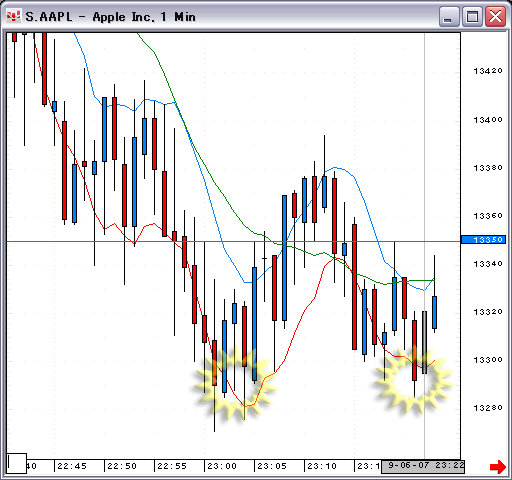The image size is (512, 480).
Task: Click the right yellow starburst highlight
Action: tap(413, 380)
